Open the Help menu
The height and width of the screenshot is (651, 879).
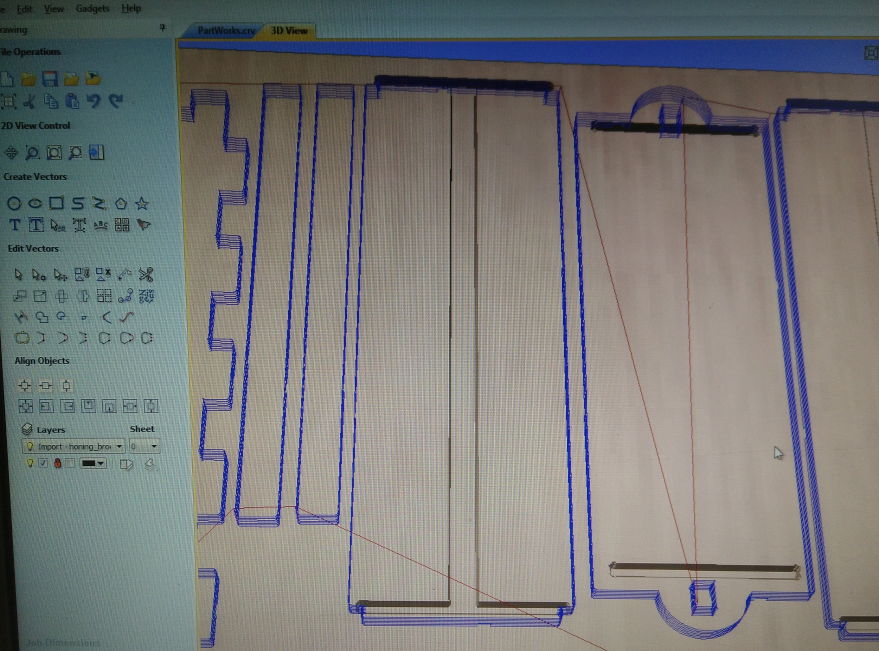pos(131,8)
